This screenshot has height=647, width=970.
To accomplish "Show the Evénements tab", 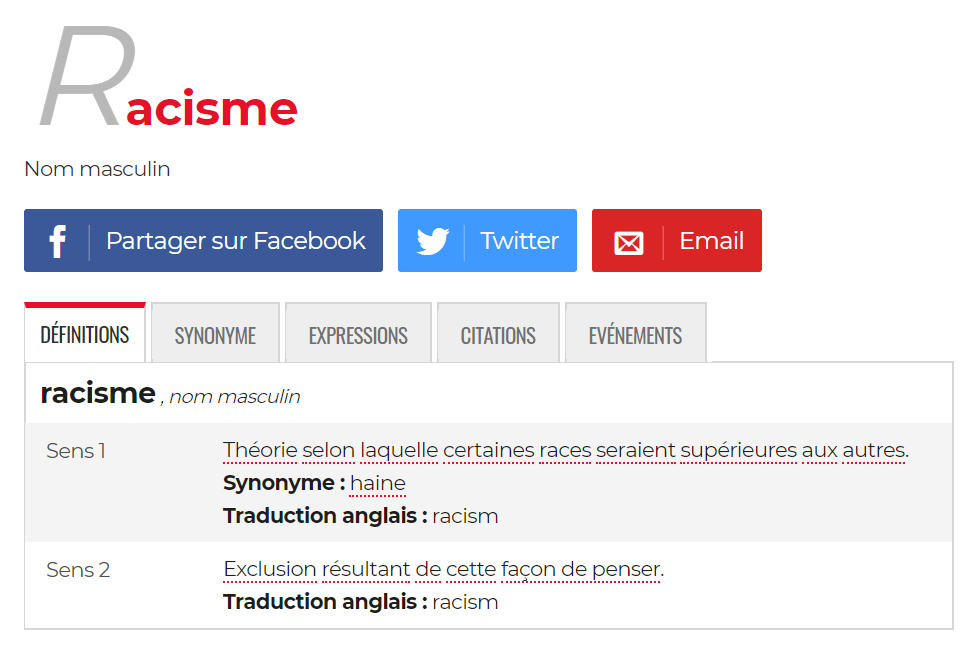I will coord(635,336).
